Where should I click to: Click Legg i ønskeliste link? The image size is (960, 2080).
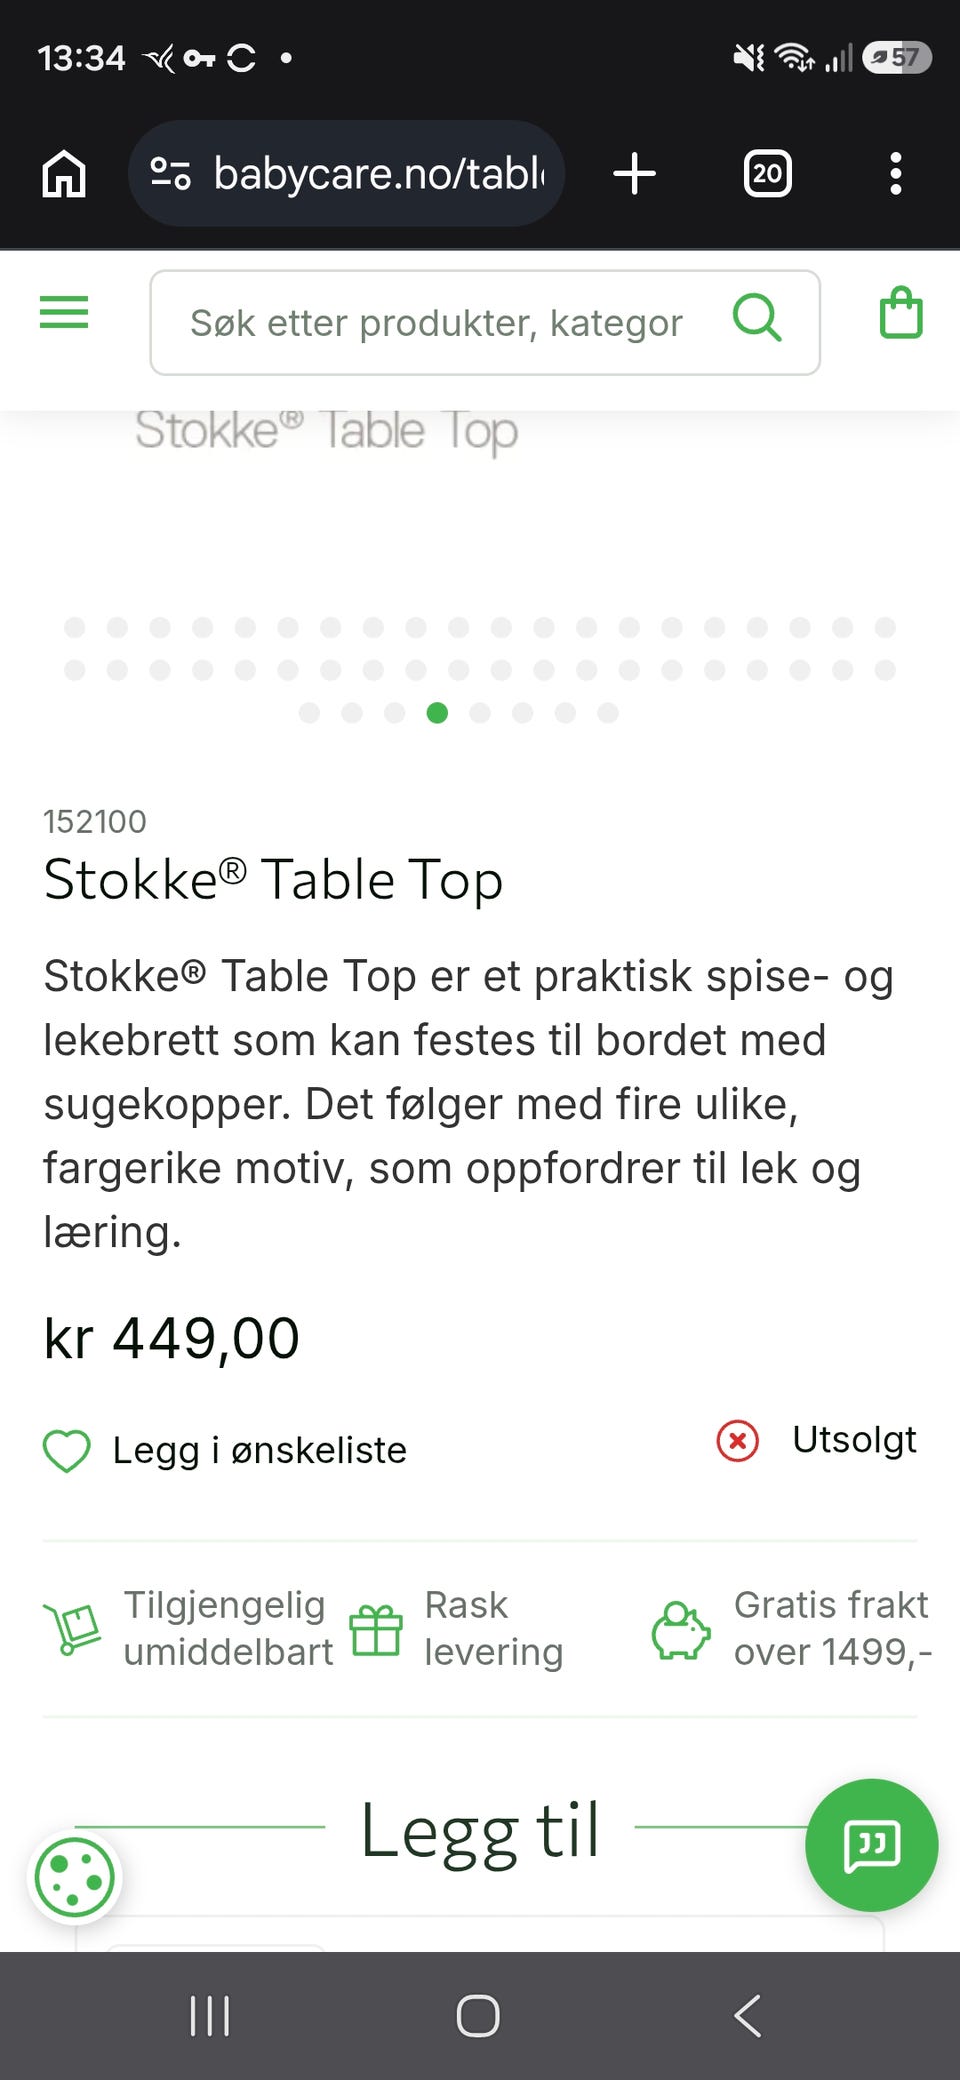pyautogui.click(x=259, y=1450)
